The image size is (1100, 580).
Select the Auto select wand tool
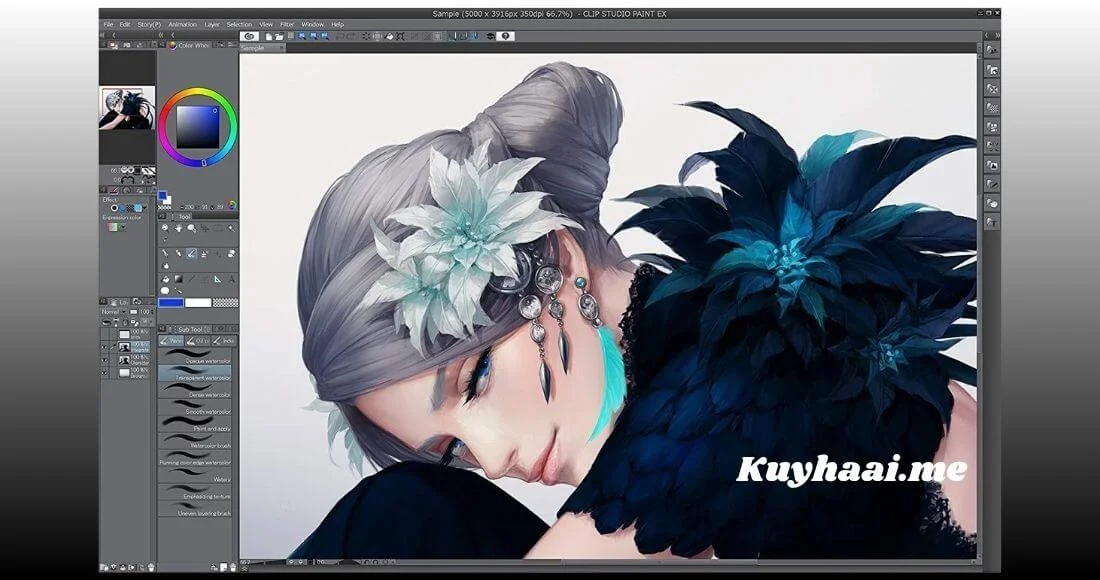232,229
